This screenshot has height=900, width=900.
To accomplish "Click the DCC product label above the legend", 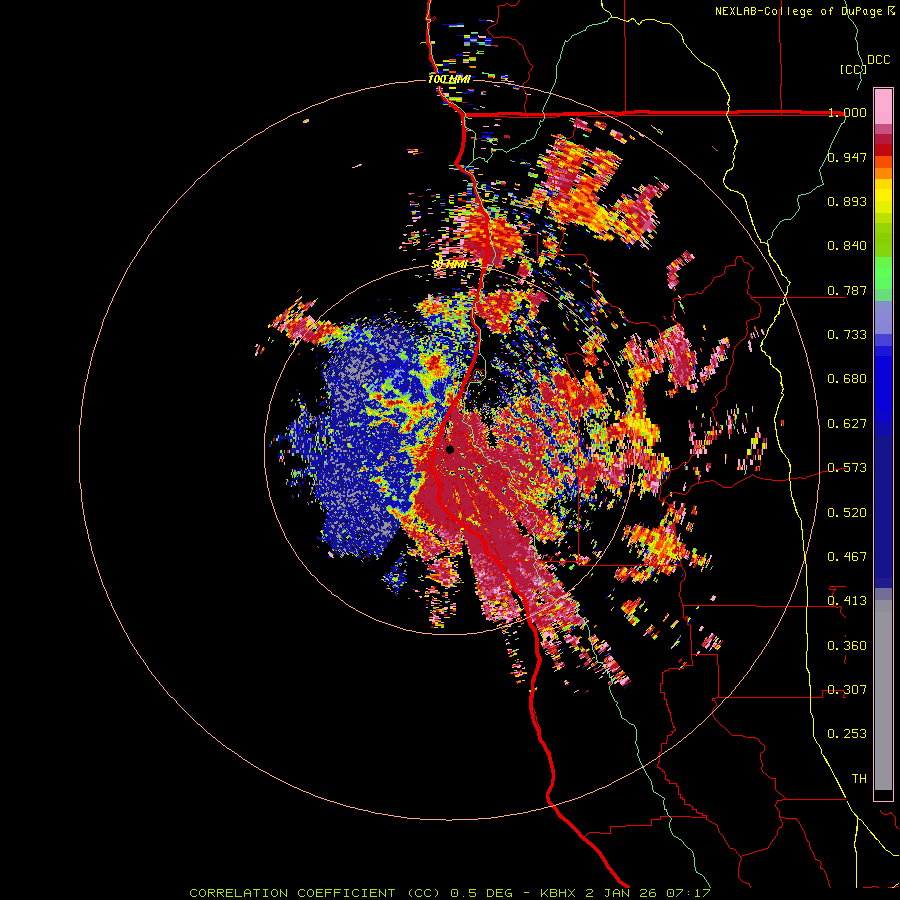I will click(878, 60).
